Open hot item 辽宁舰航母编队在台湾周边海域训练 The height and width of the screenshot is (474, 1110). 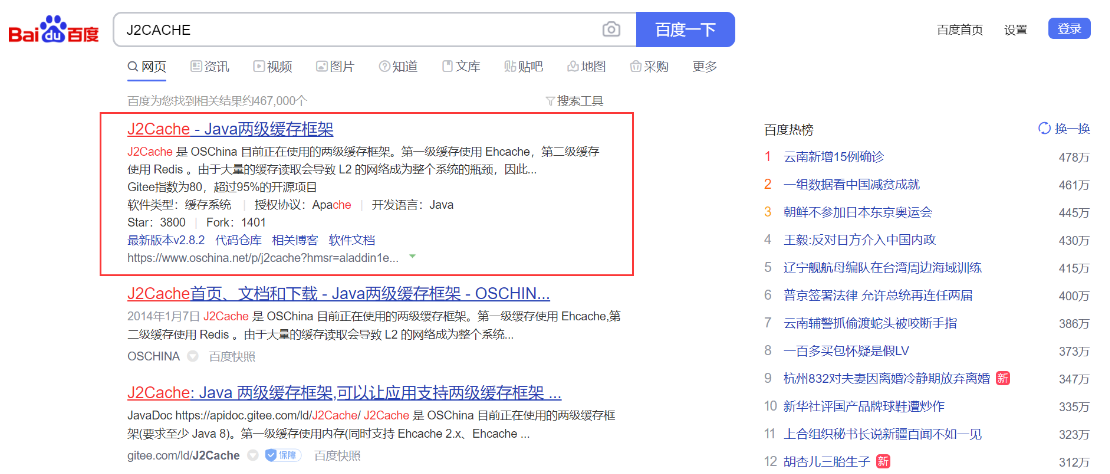point(883,268)
